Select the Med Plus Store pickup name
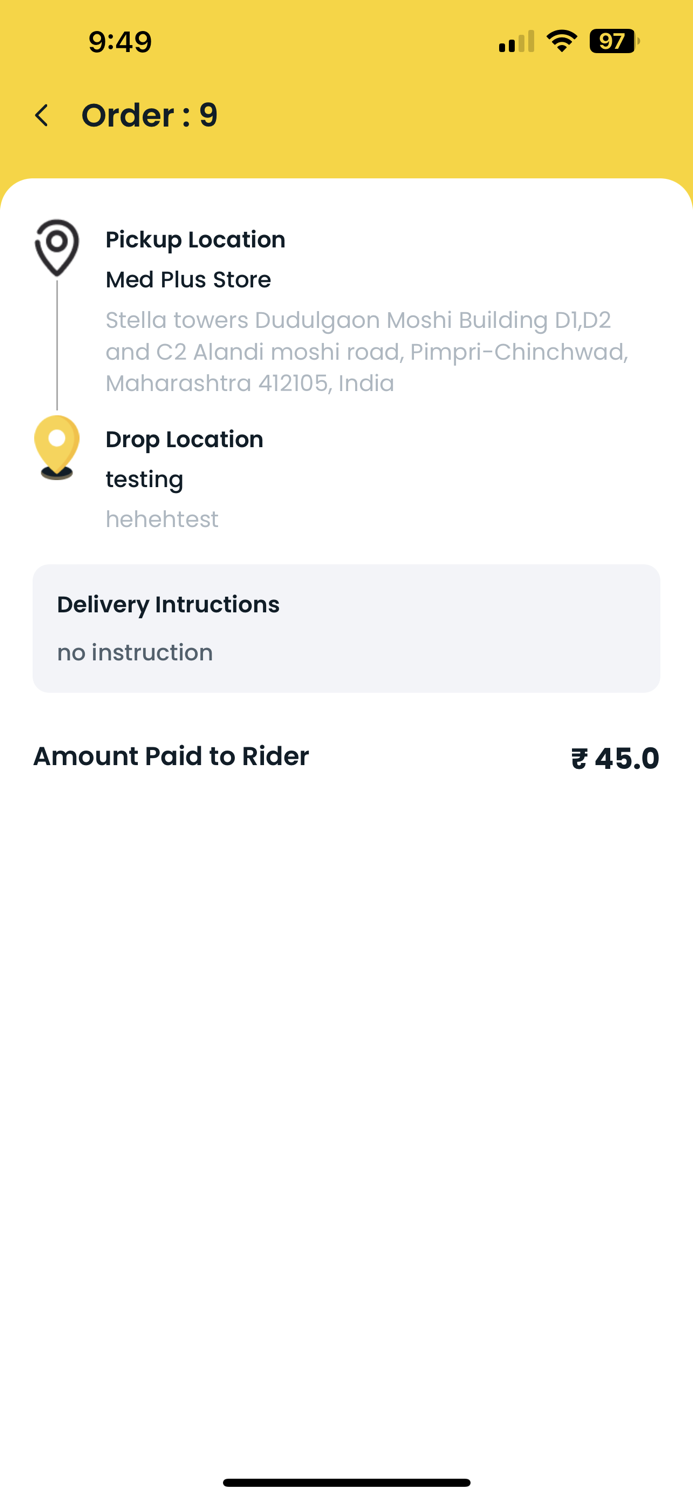 (x=188, y=280)
